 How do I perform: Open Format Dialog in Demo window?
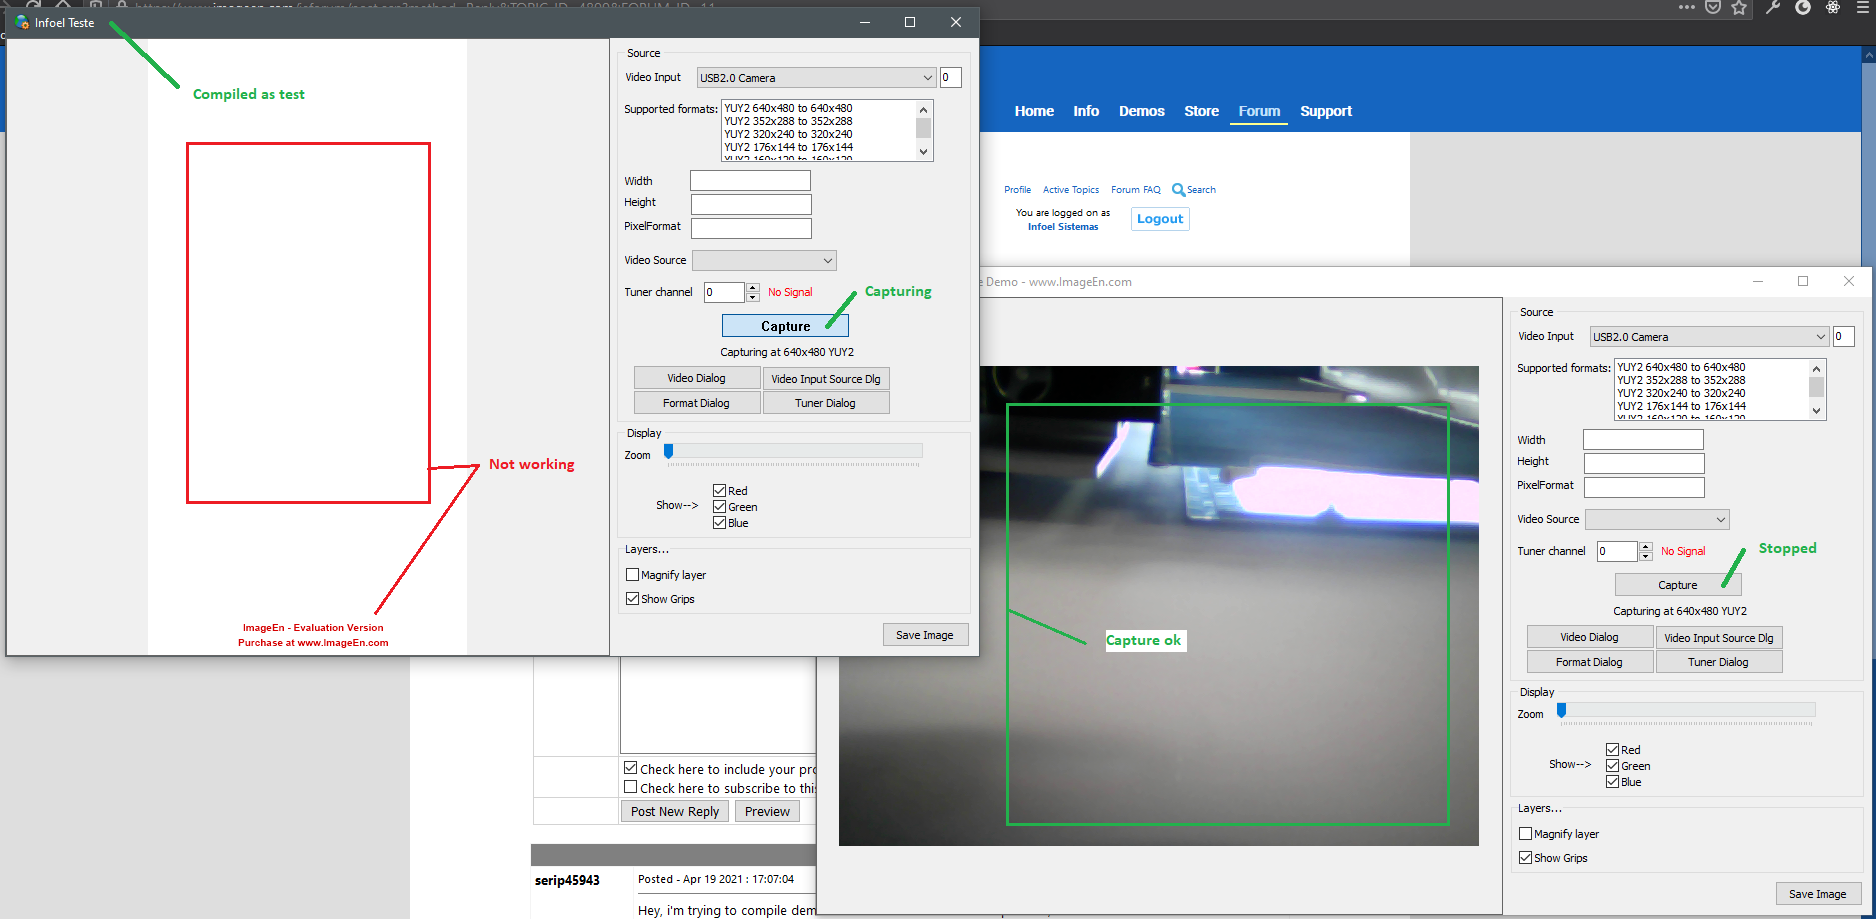(x=1589, y=662)
